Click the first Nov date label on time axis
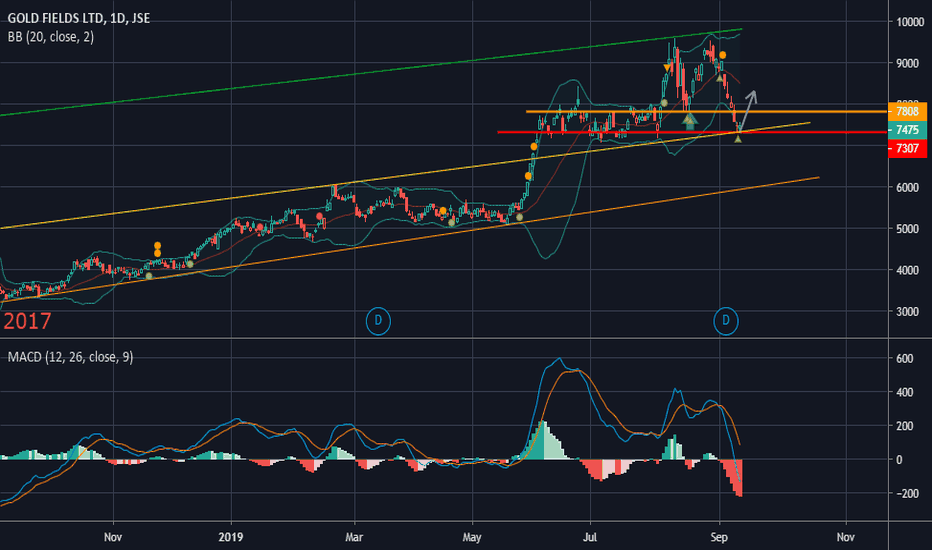This screenshot has width=932, height=550. point(113,537)
